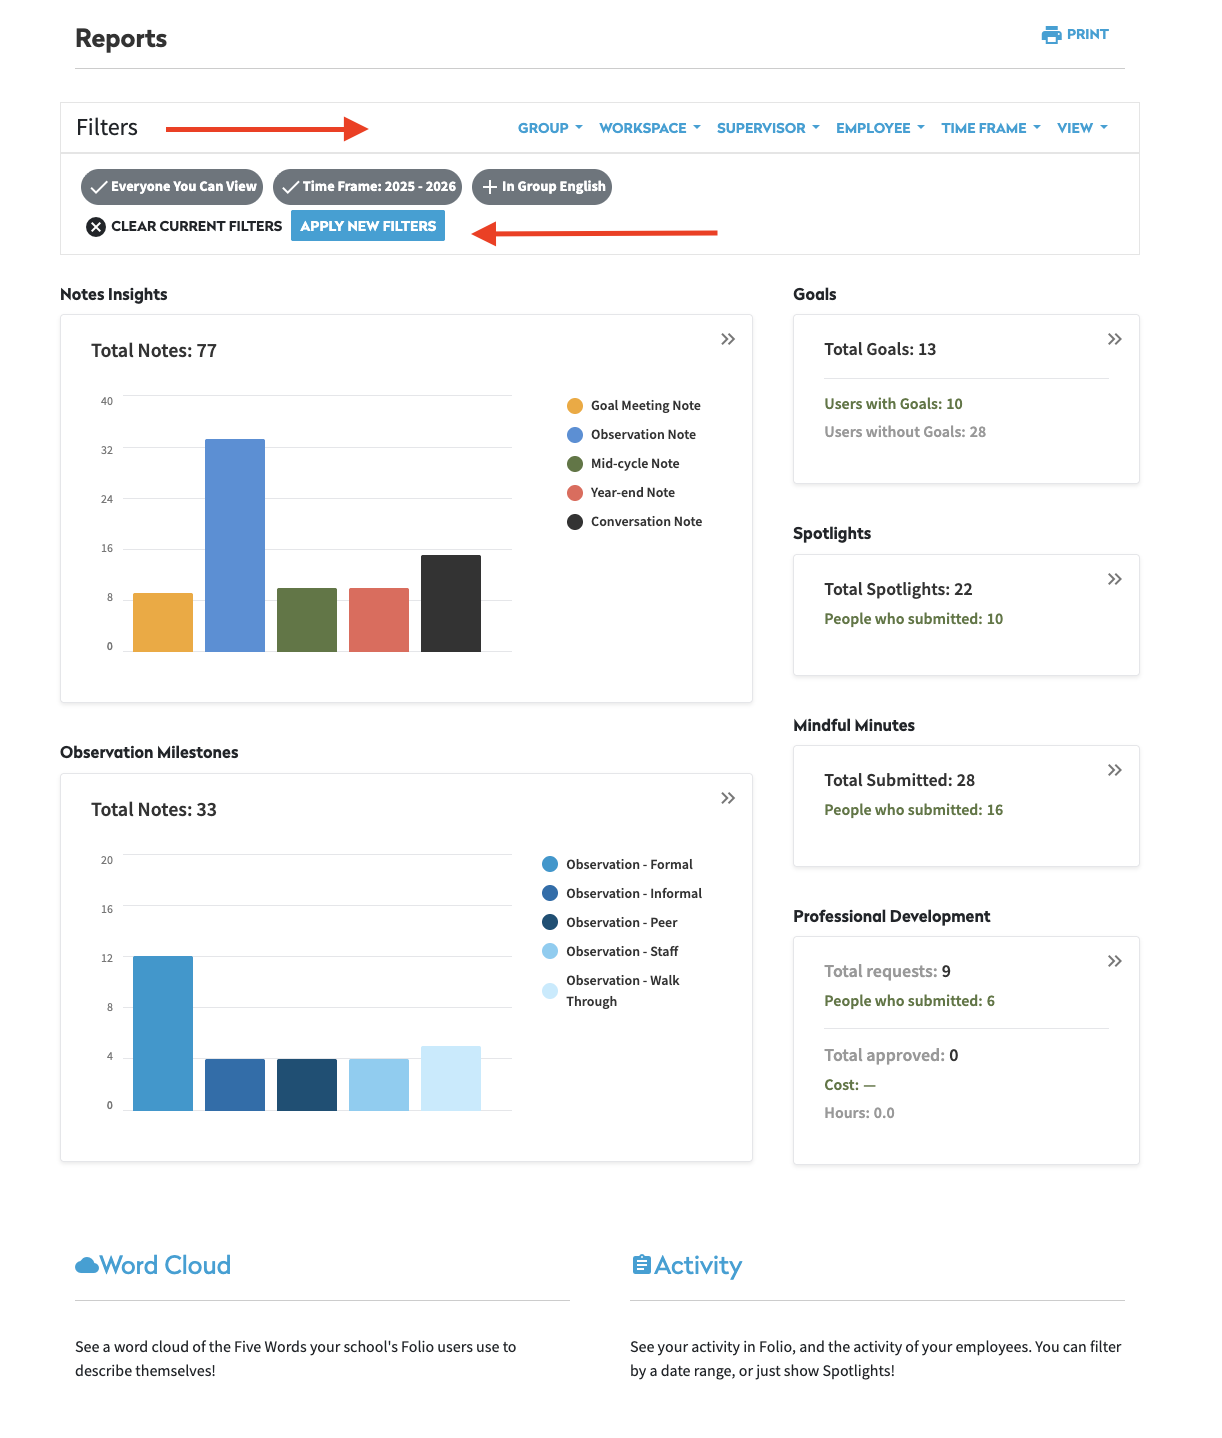Viewport: 1222px width, 1438px height.
Task: Open the Total Spotlights double-chevron details
Action: pyautogui.click(x=1115, y=579)
